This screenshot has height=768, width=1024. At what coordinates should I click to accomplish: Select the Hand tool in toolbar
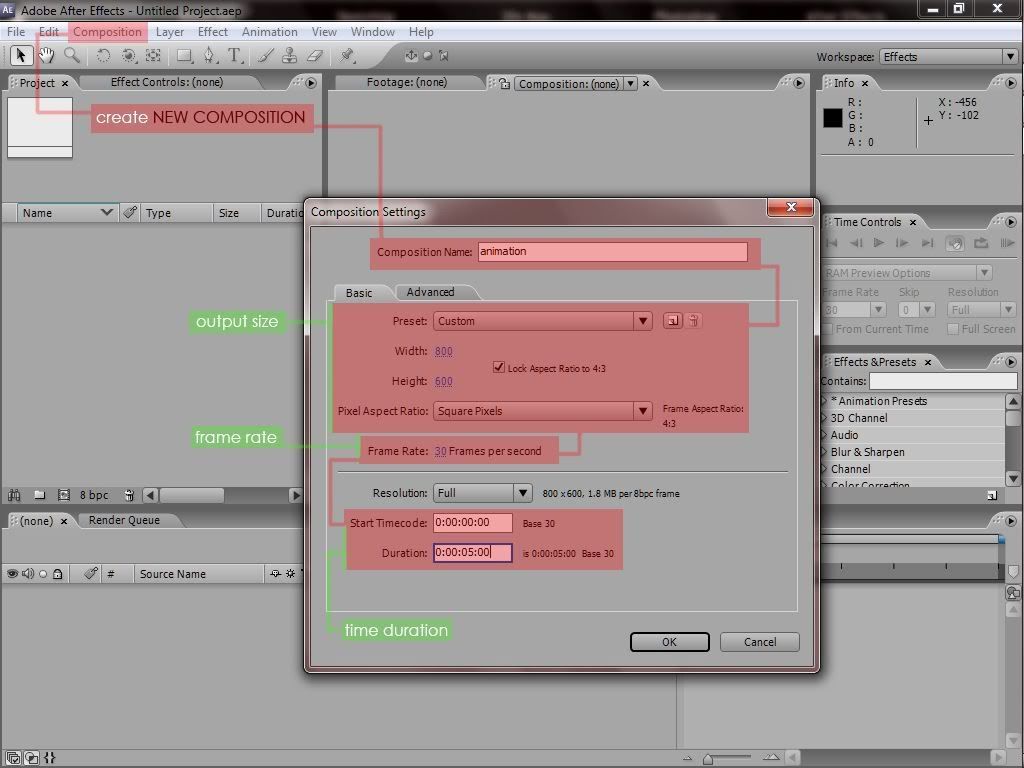click(46, 56)
